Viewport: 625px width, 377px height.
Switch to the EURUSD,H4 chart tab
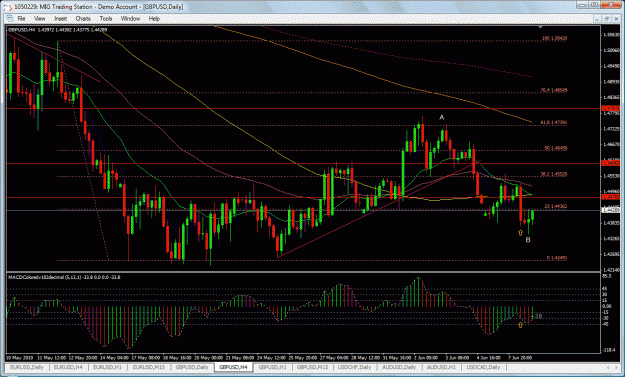(x=68, y=367)
